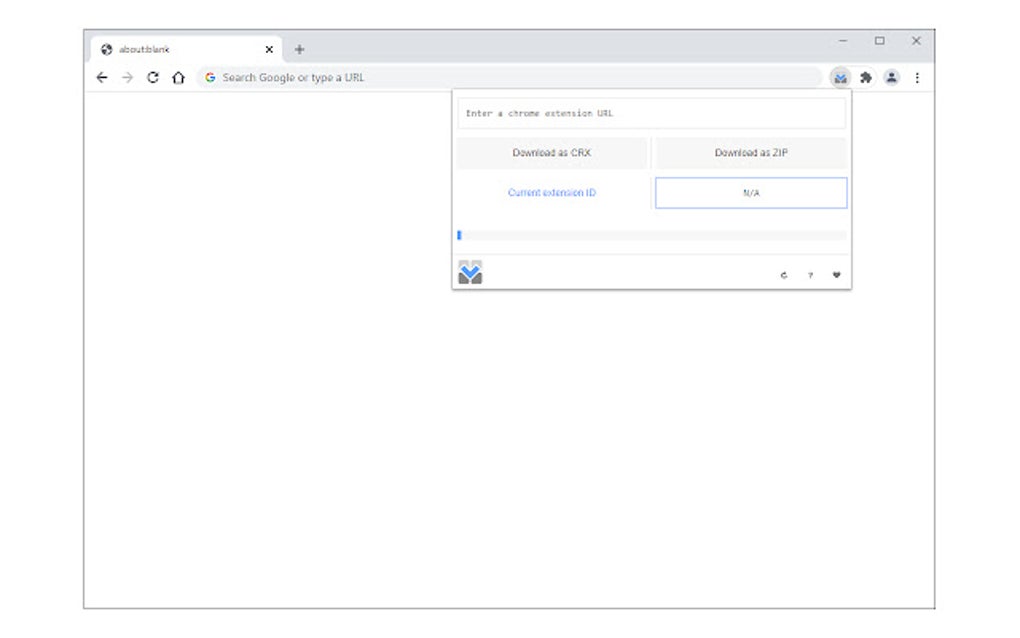Open the question mark help icon

pyautogui.click(x=810, y=275)
